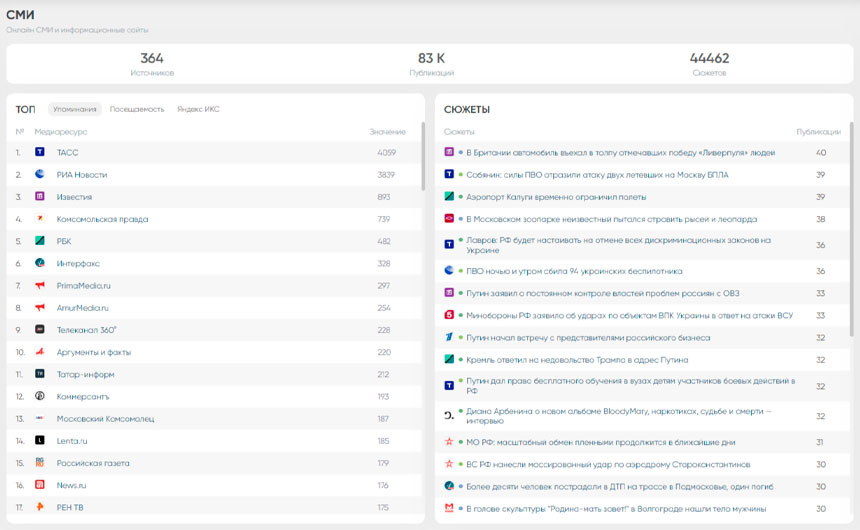The height and width of the screenshot is (530, 860).
Task: Click the Комсомольская правда logo icon
Action: coord(40,219)
